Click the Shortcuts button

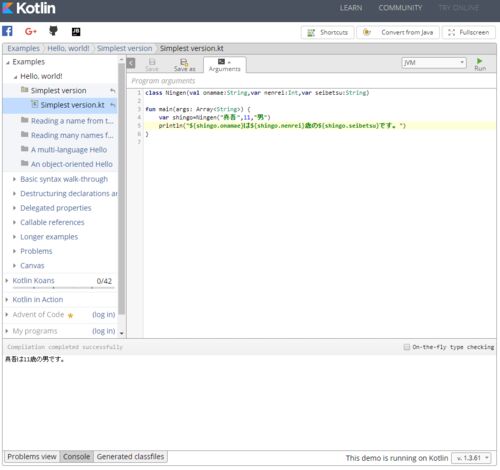pyautogui.click(x=327, y=32)
